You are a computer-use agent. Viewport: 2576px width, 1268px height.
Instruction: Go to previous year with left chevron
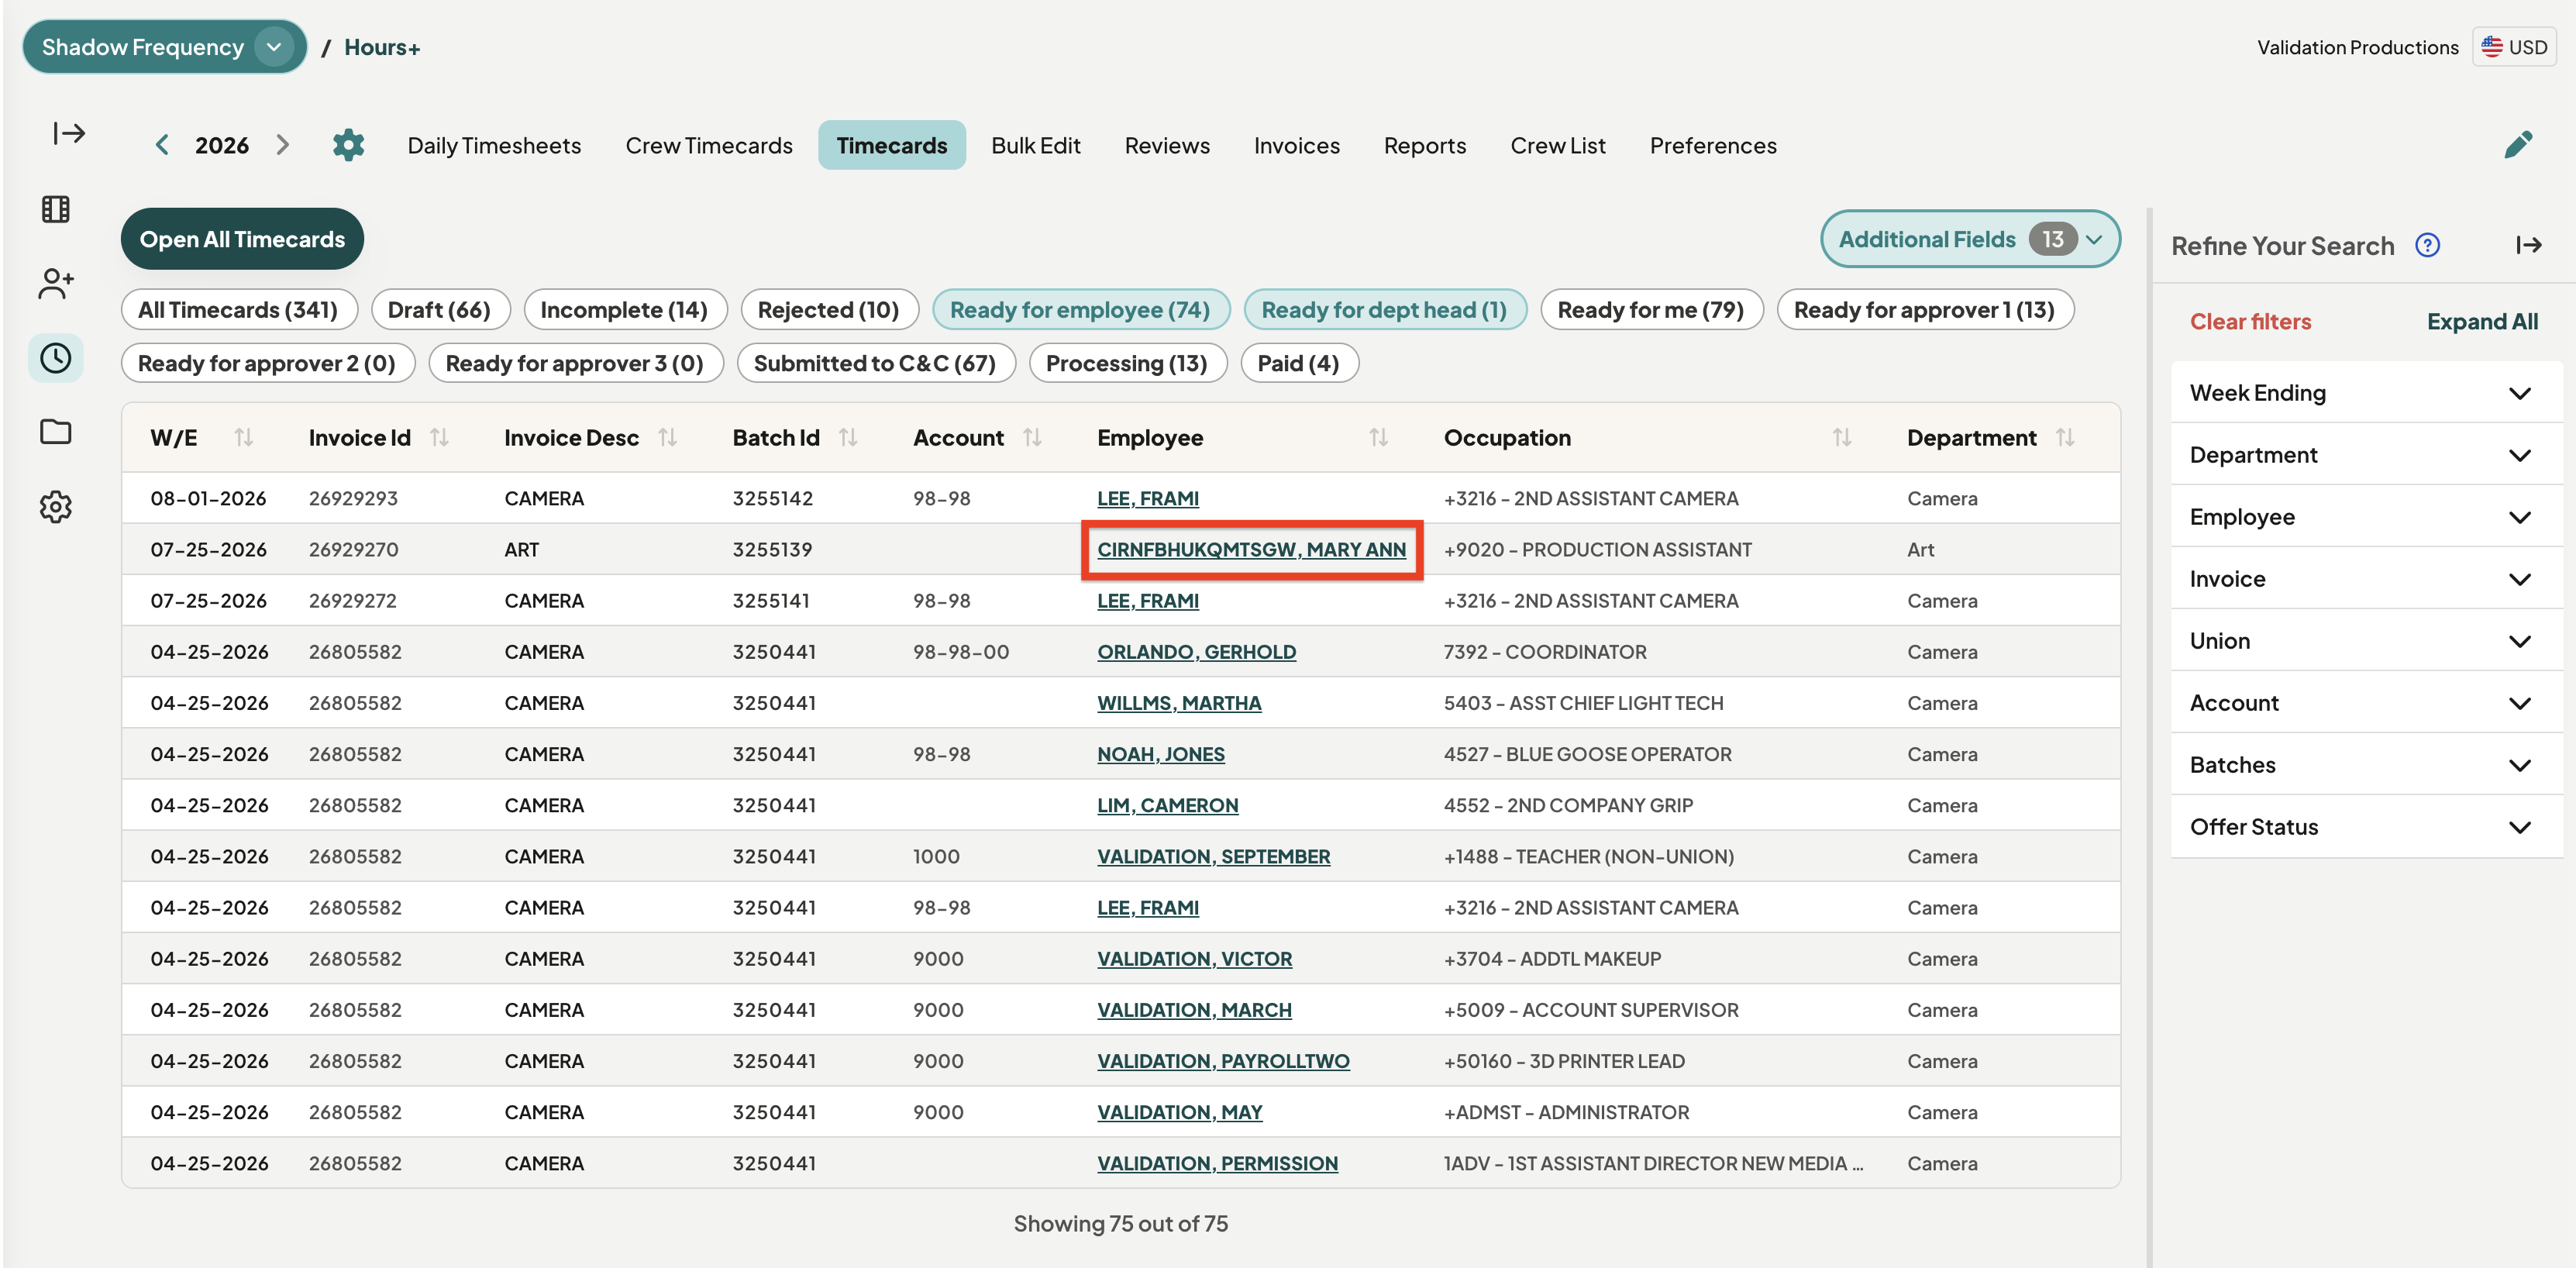[162, 145]
